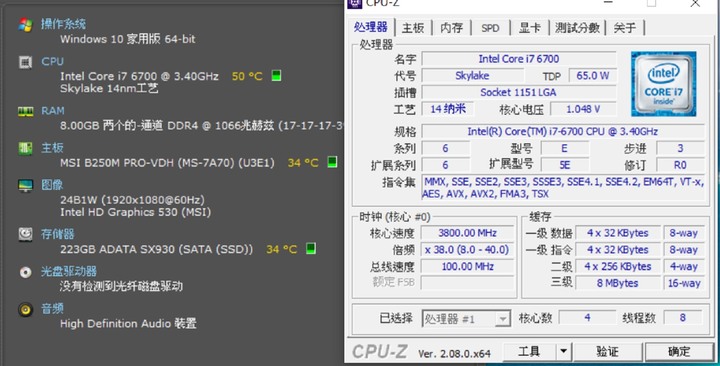Switch to the 关于 tab in CPU-Z

(x=624, y=28)
